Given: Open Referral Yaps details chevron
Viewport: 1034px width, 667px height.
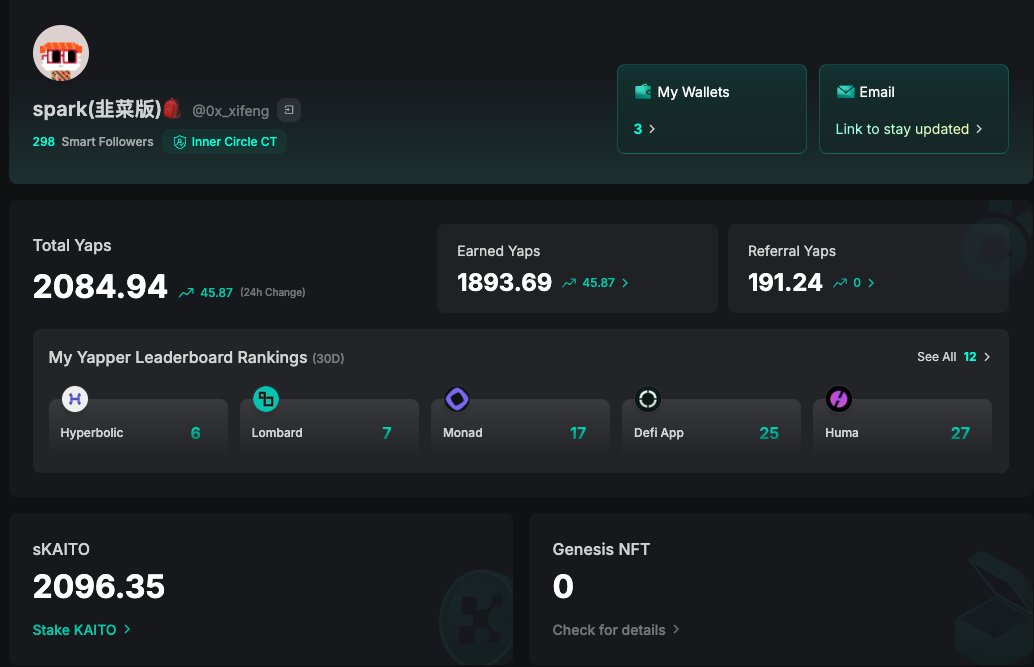Looking at the screenshot, I should (x=871, y=283).
